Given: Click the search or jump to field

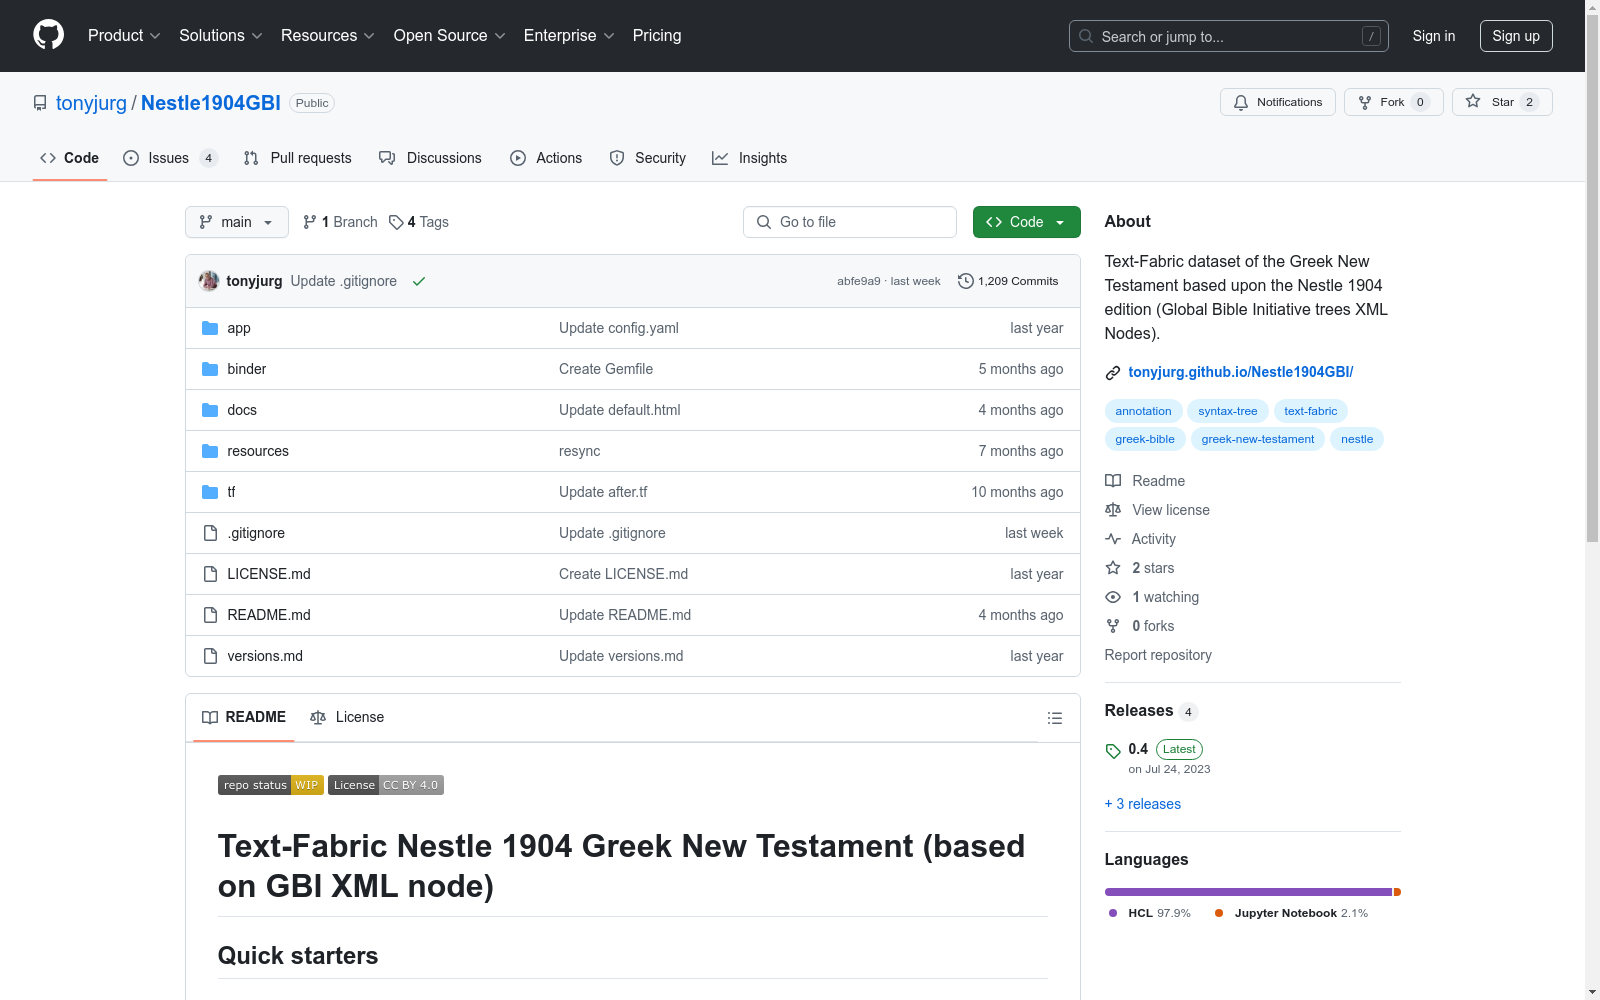Looking at the screenshot, I should (1229, 36).
